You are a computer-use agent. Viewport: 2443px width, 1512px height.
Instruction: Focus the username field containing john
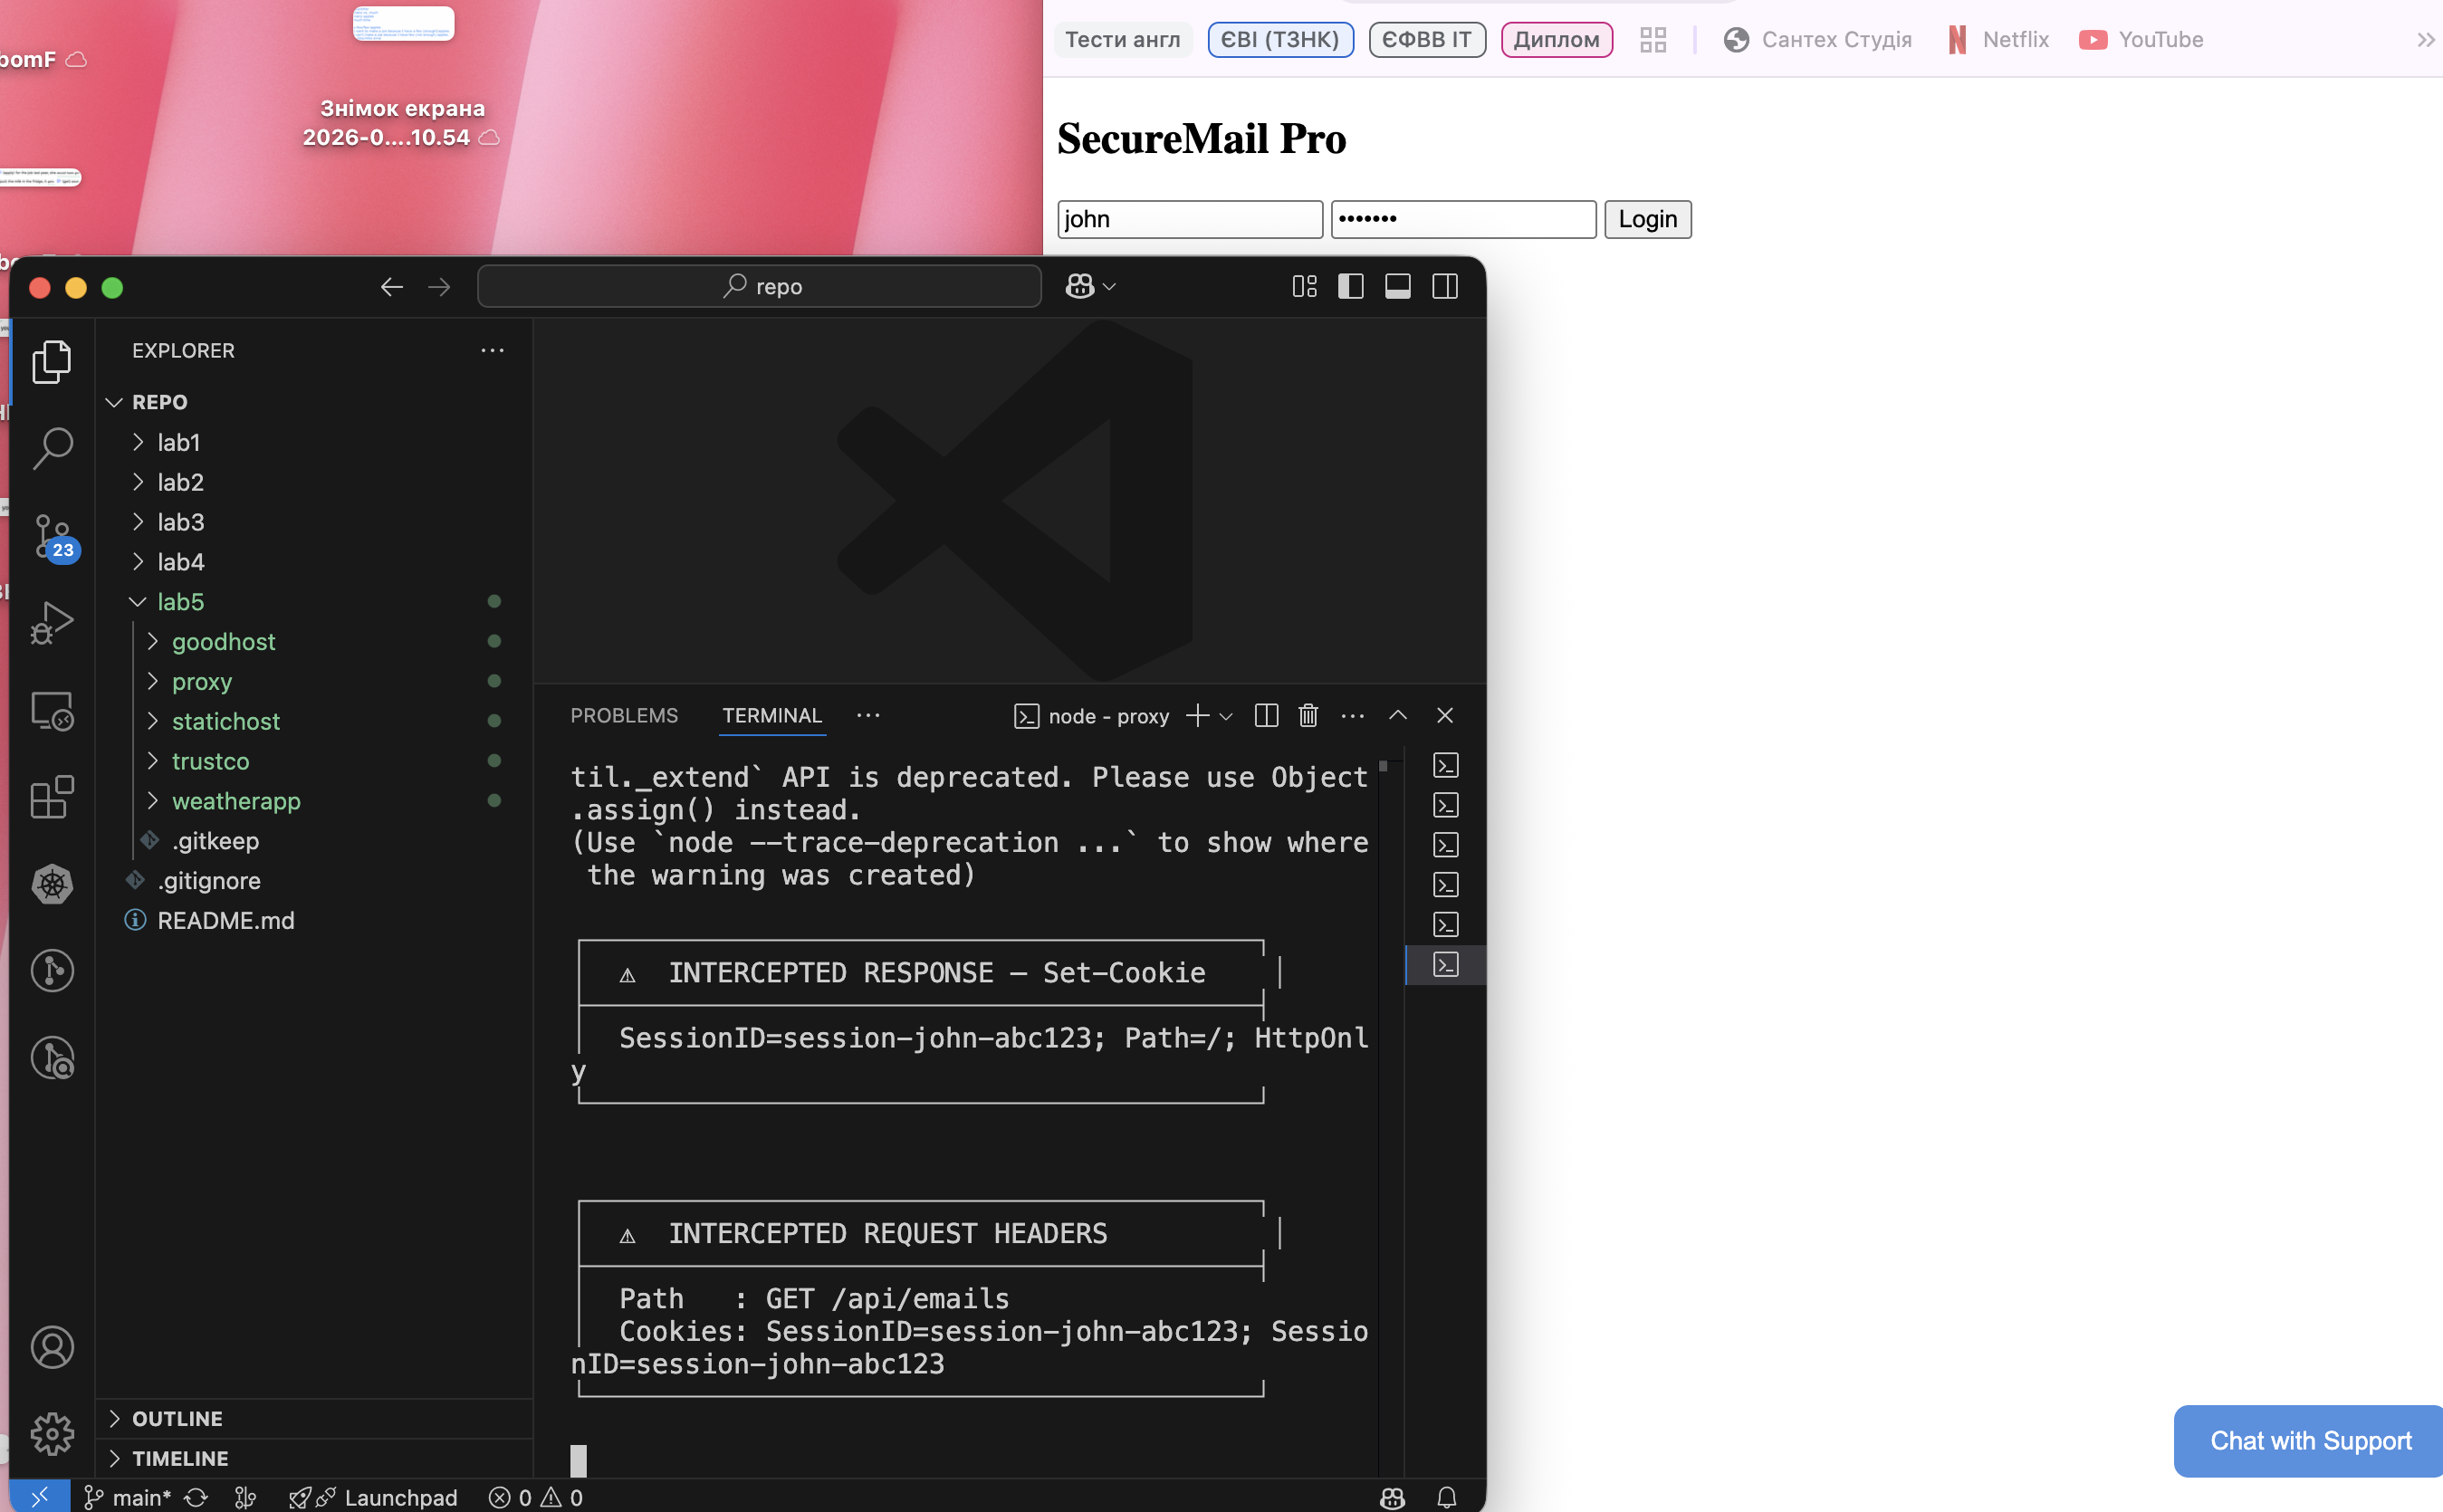(1190, 219)
